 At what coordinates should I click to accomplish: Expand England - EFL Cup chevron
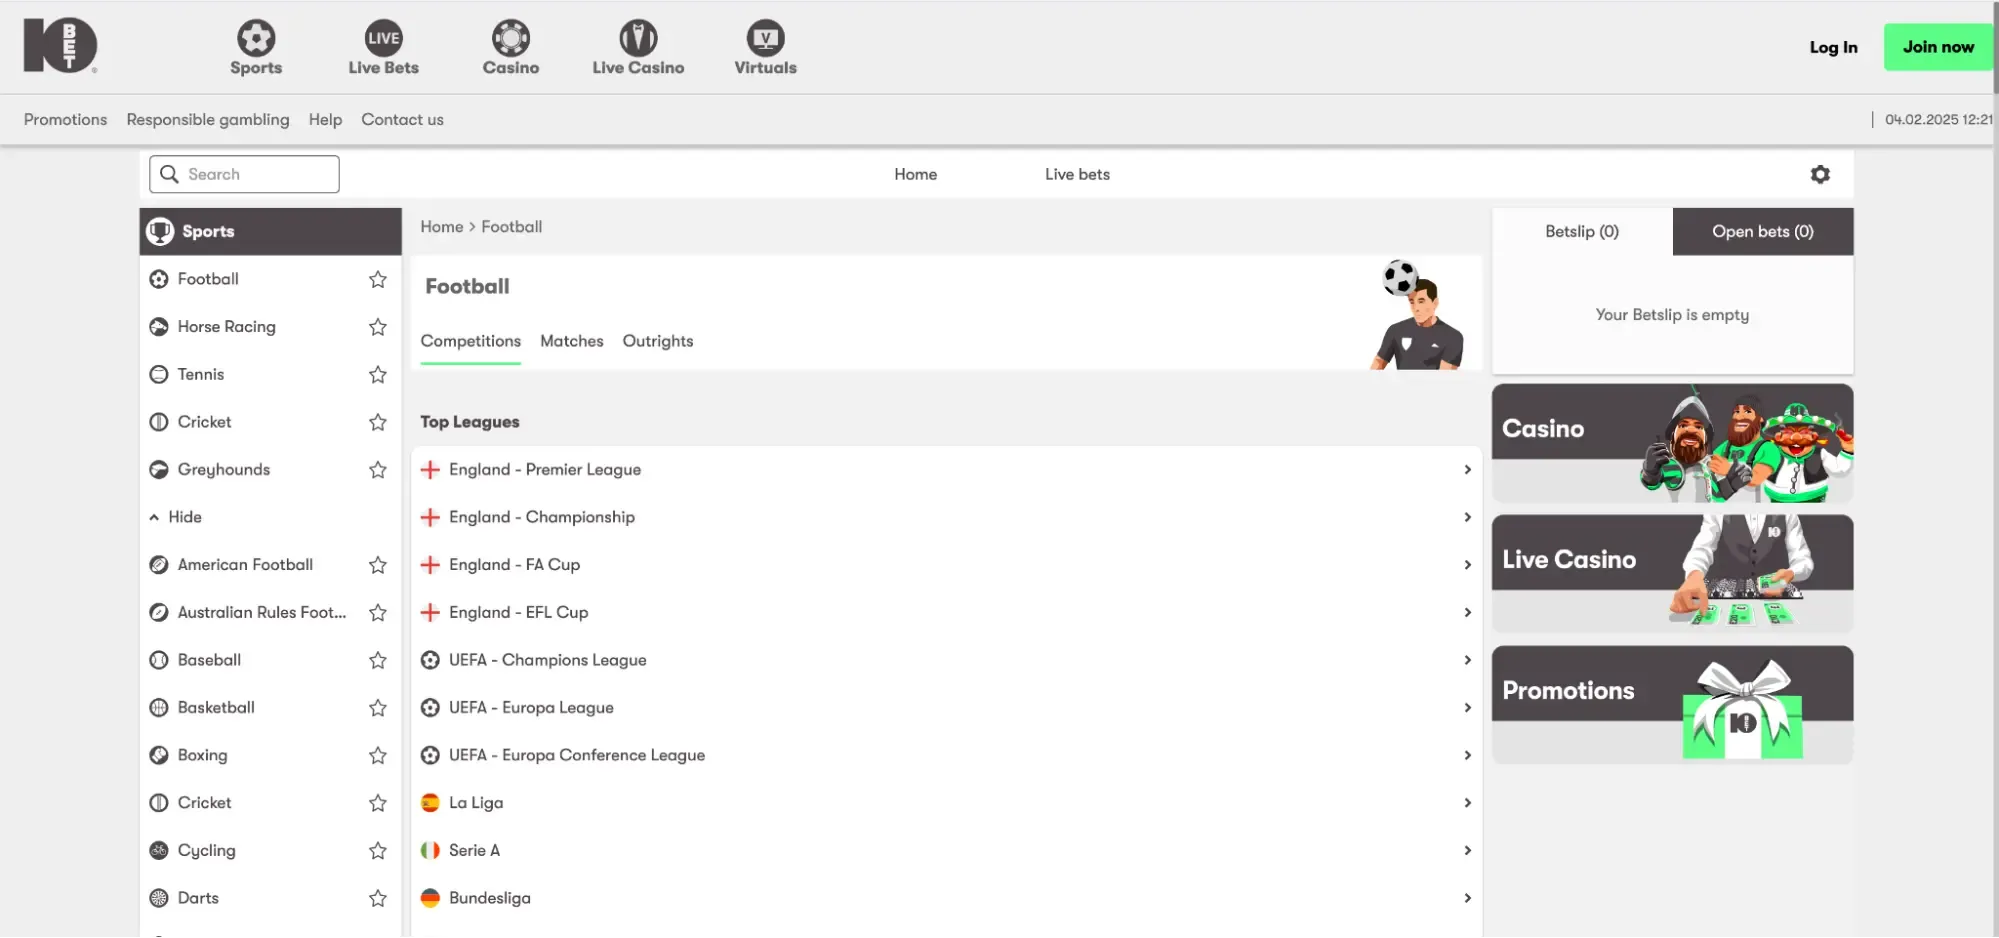click(x=1467, y=612)
